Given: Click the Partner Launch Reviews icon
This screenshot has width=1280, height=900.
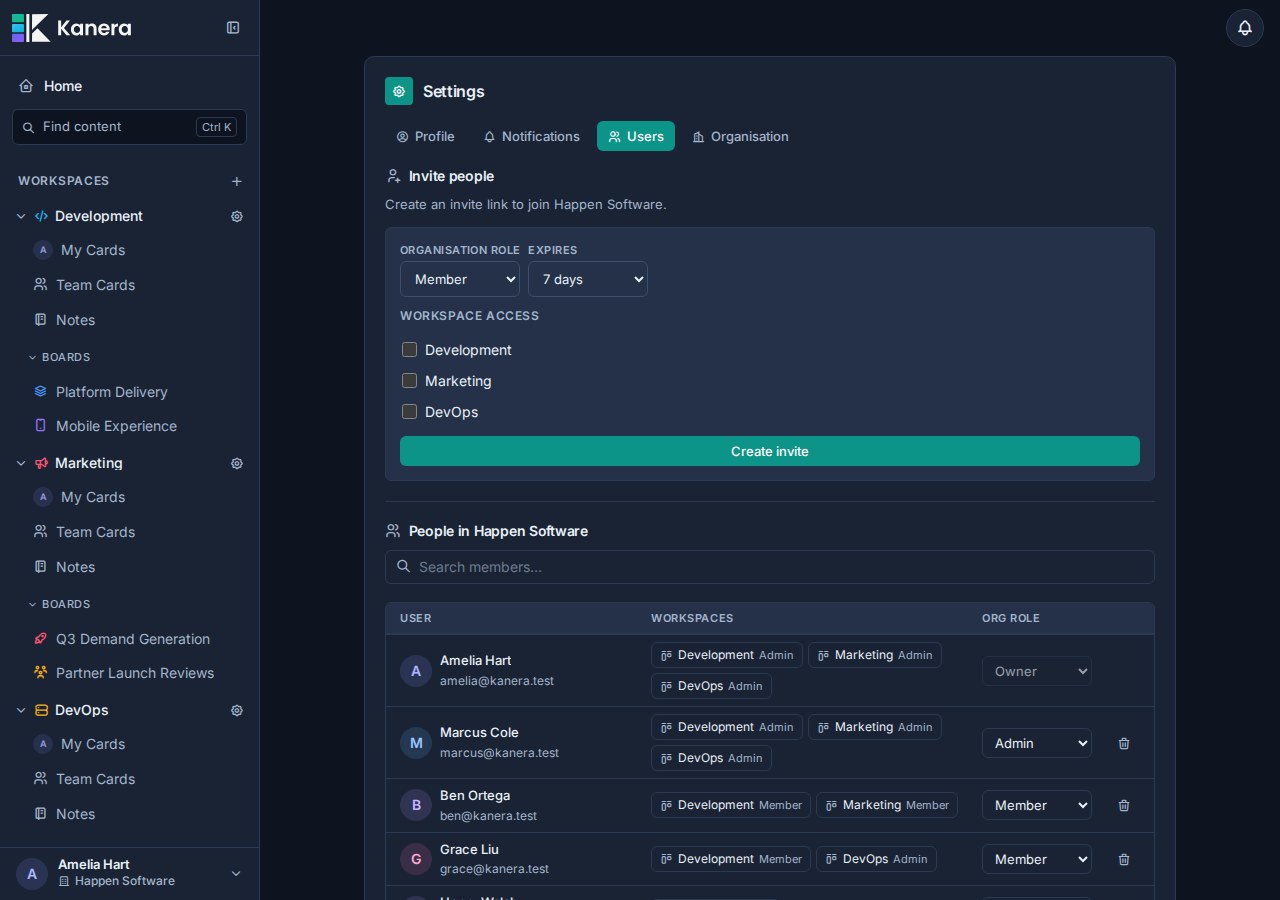Looking at the screenshot, I should 40,672.
